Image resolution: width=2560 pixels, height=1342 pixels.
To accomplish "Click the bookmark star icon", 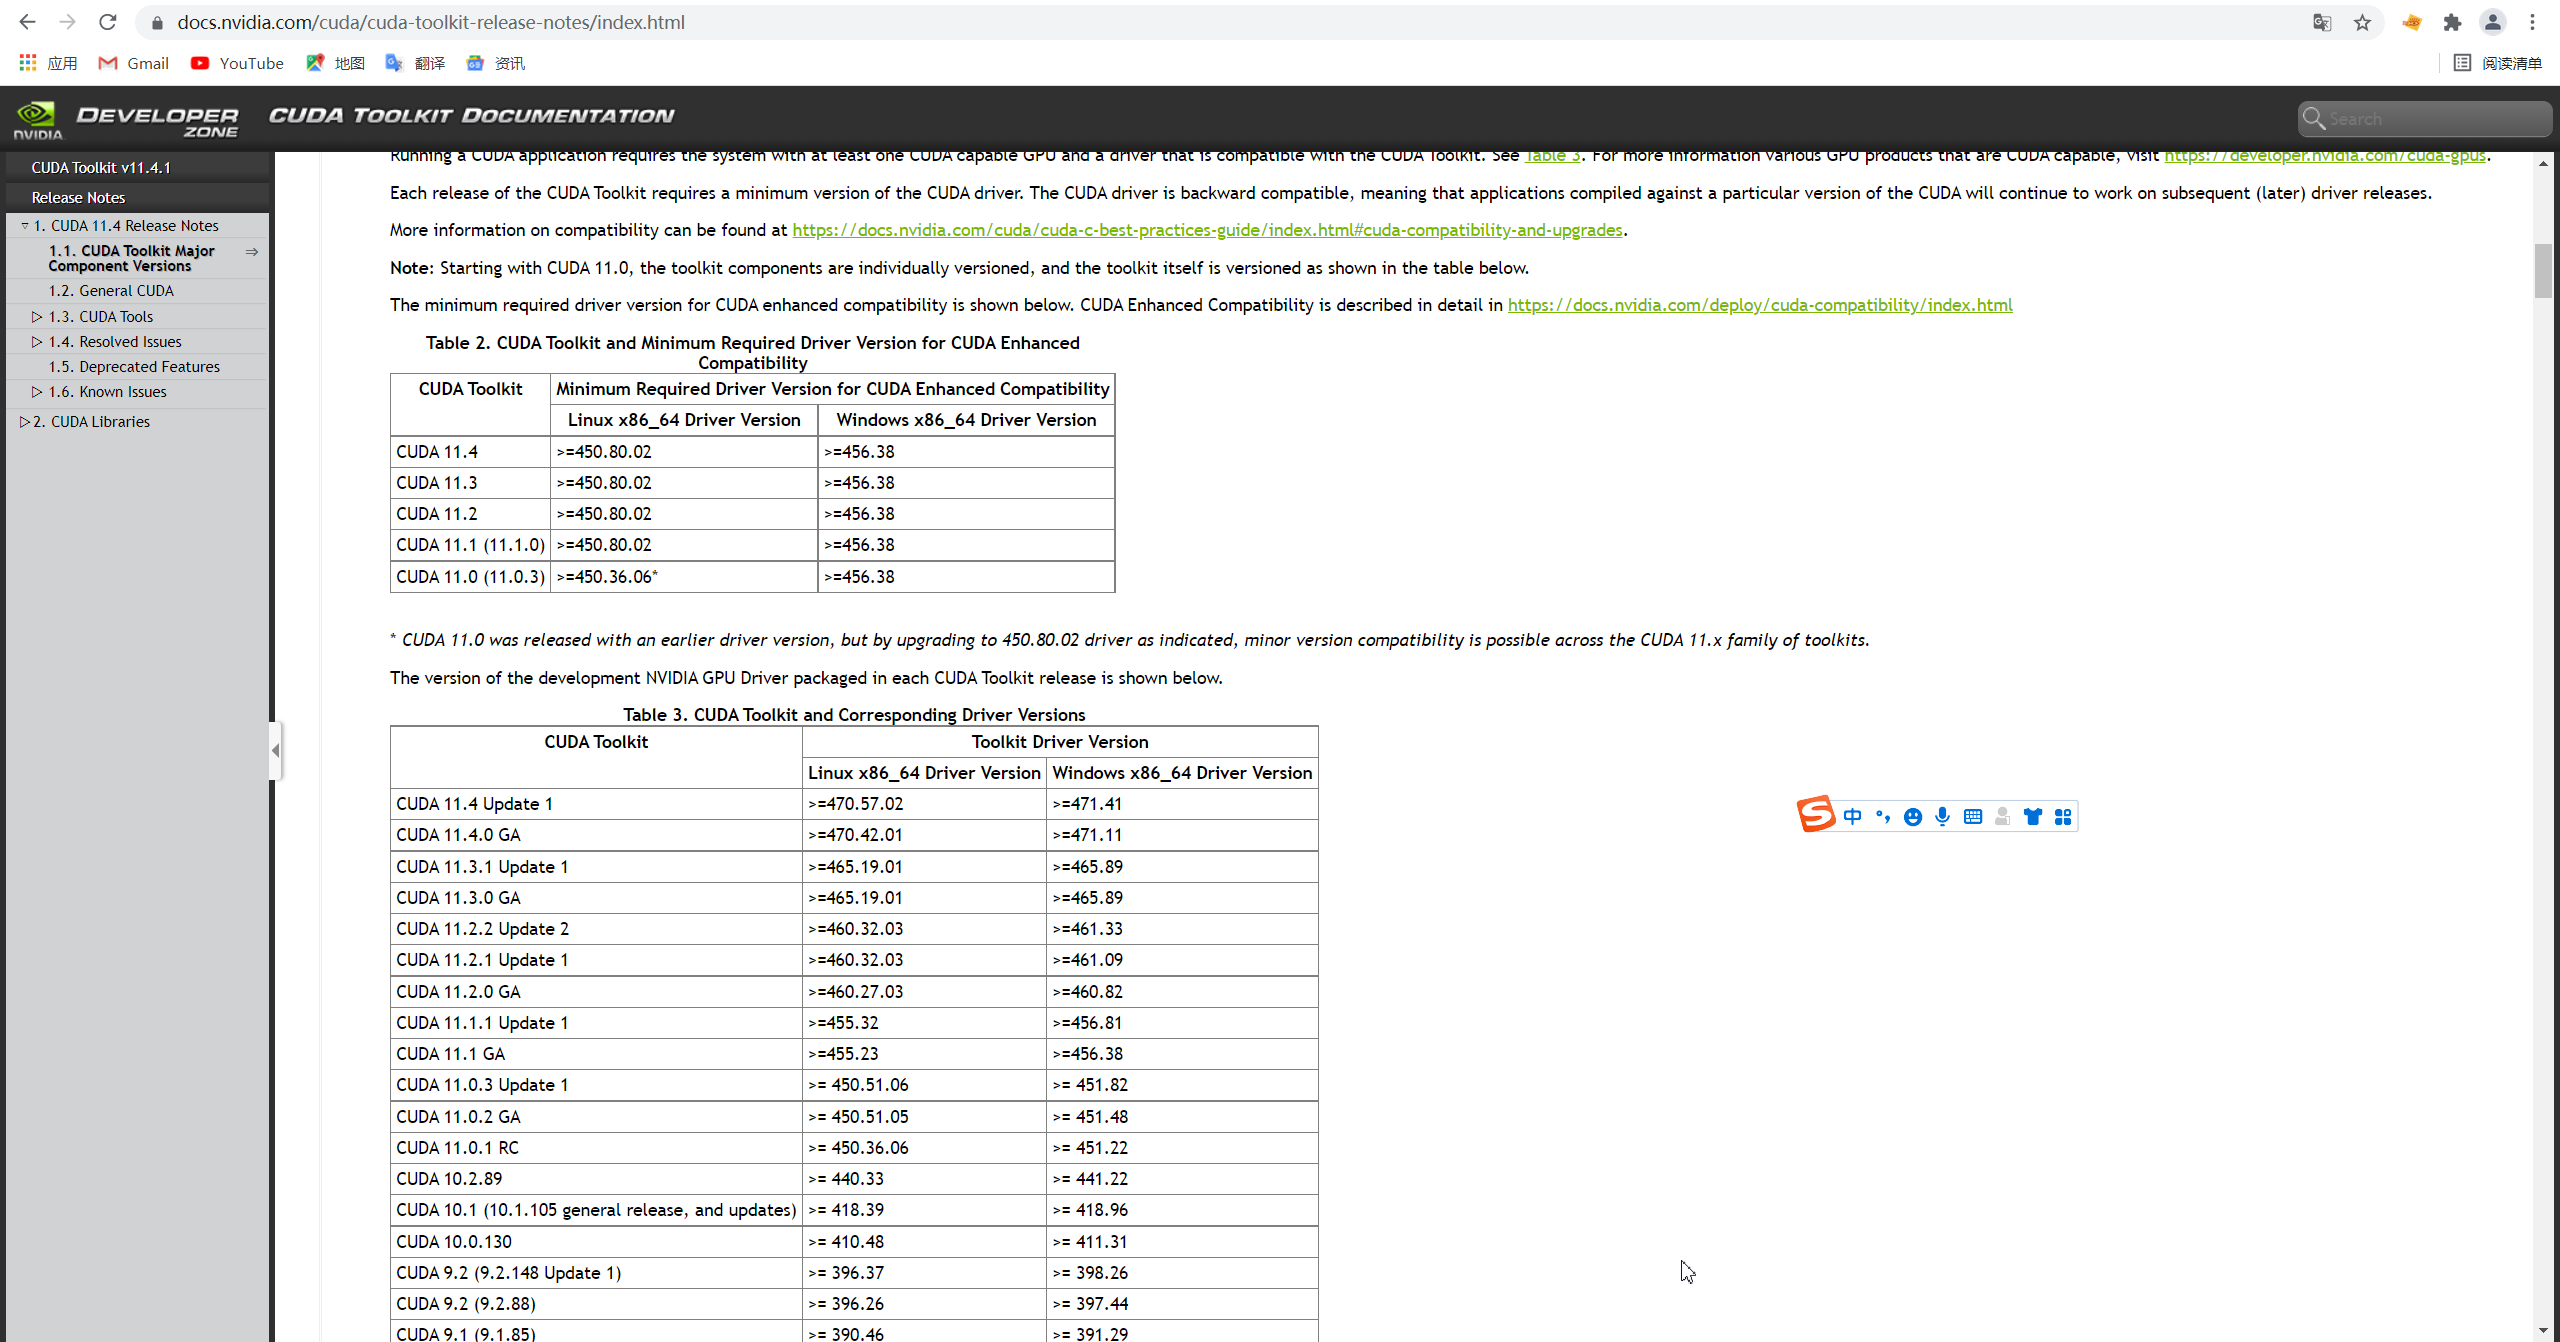I will tap(2362, 22).
